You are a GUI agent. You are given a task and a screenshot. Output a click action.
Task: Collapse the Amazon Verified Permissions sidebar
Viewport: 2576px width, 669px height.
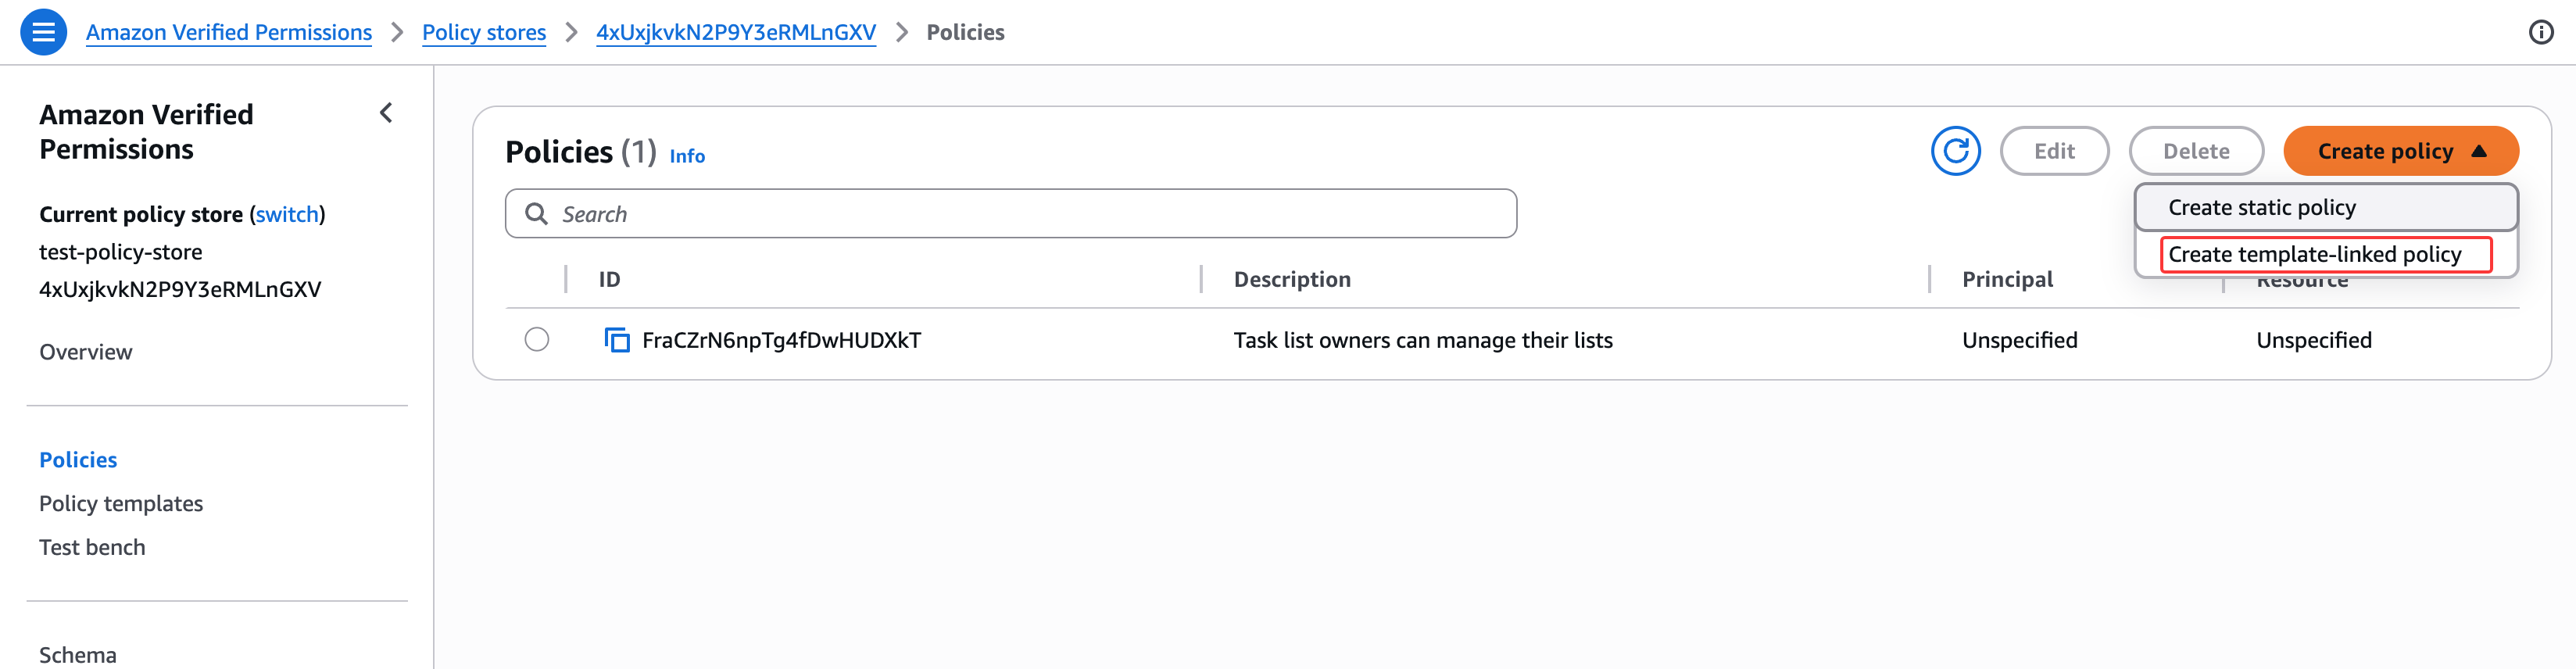(x=386, y=113)
